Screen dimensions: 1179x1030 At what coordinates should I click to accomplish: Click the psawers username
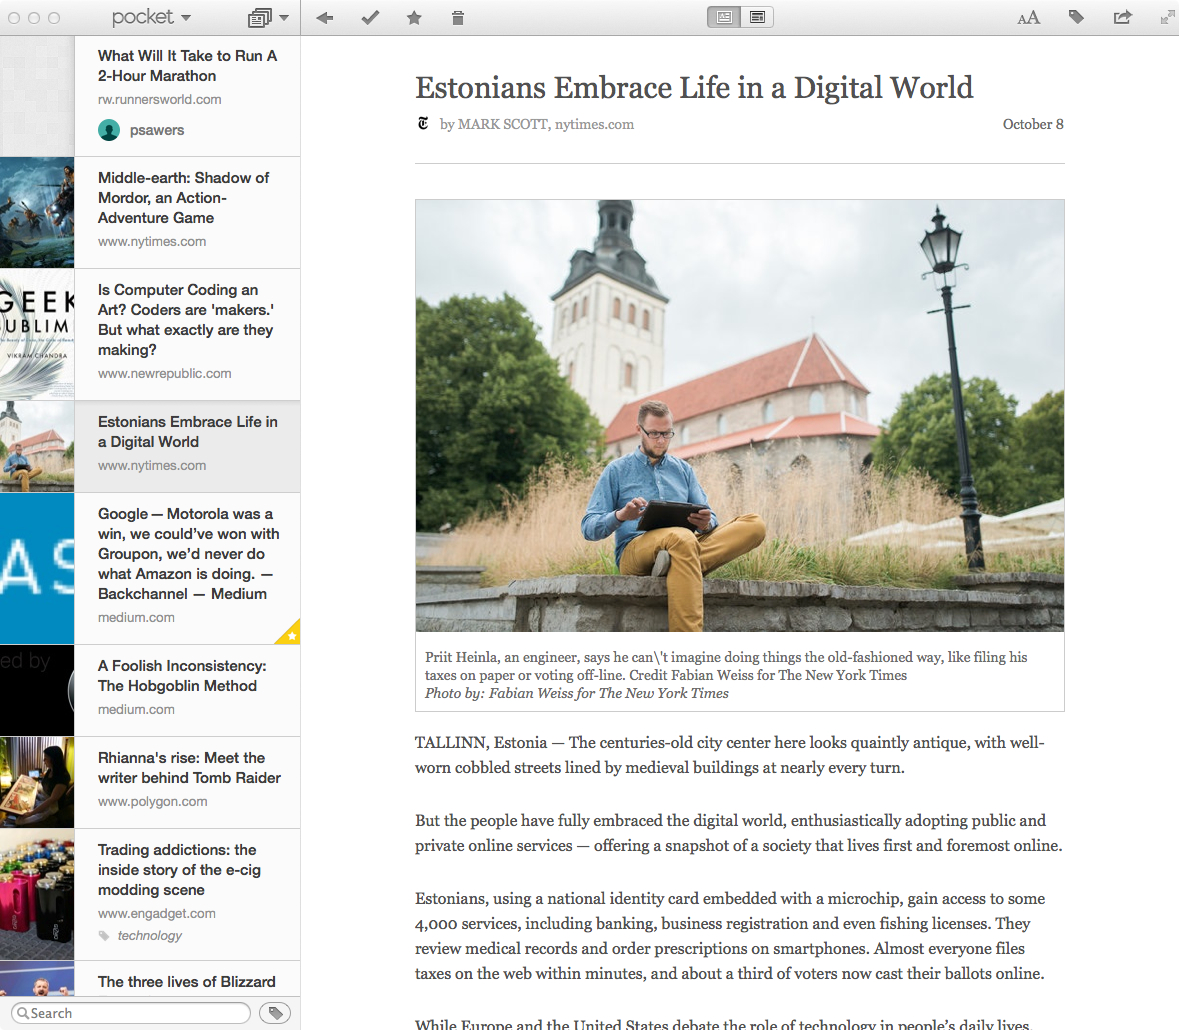click(x=157, y=130)
